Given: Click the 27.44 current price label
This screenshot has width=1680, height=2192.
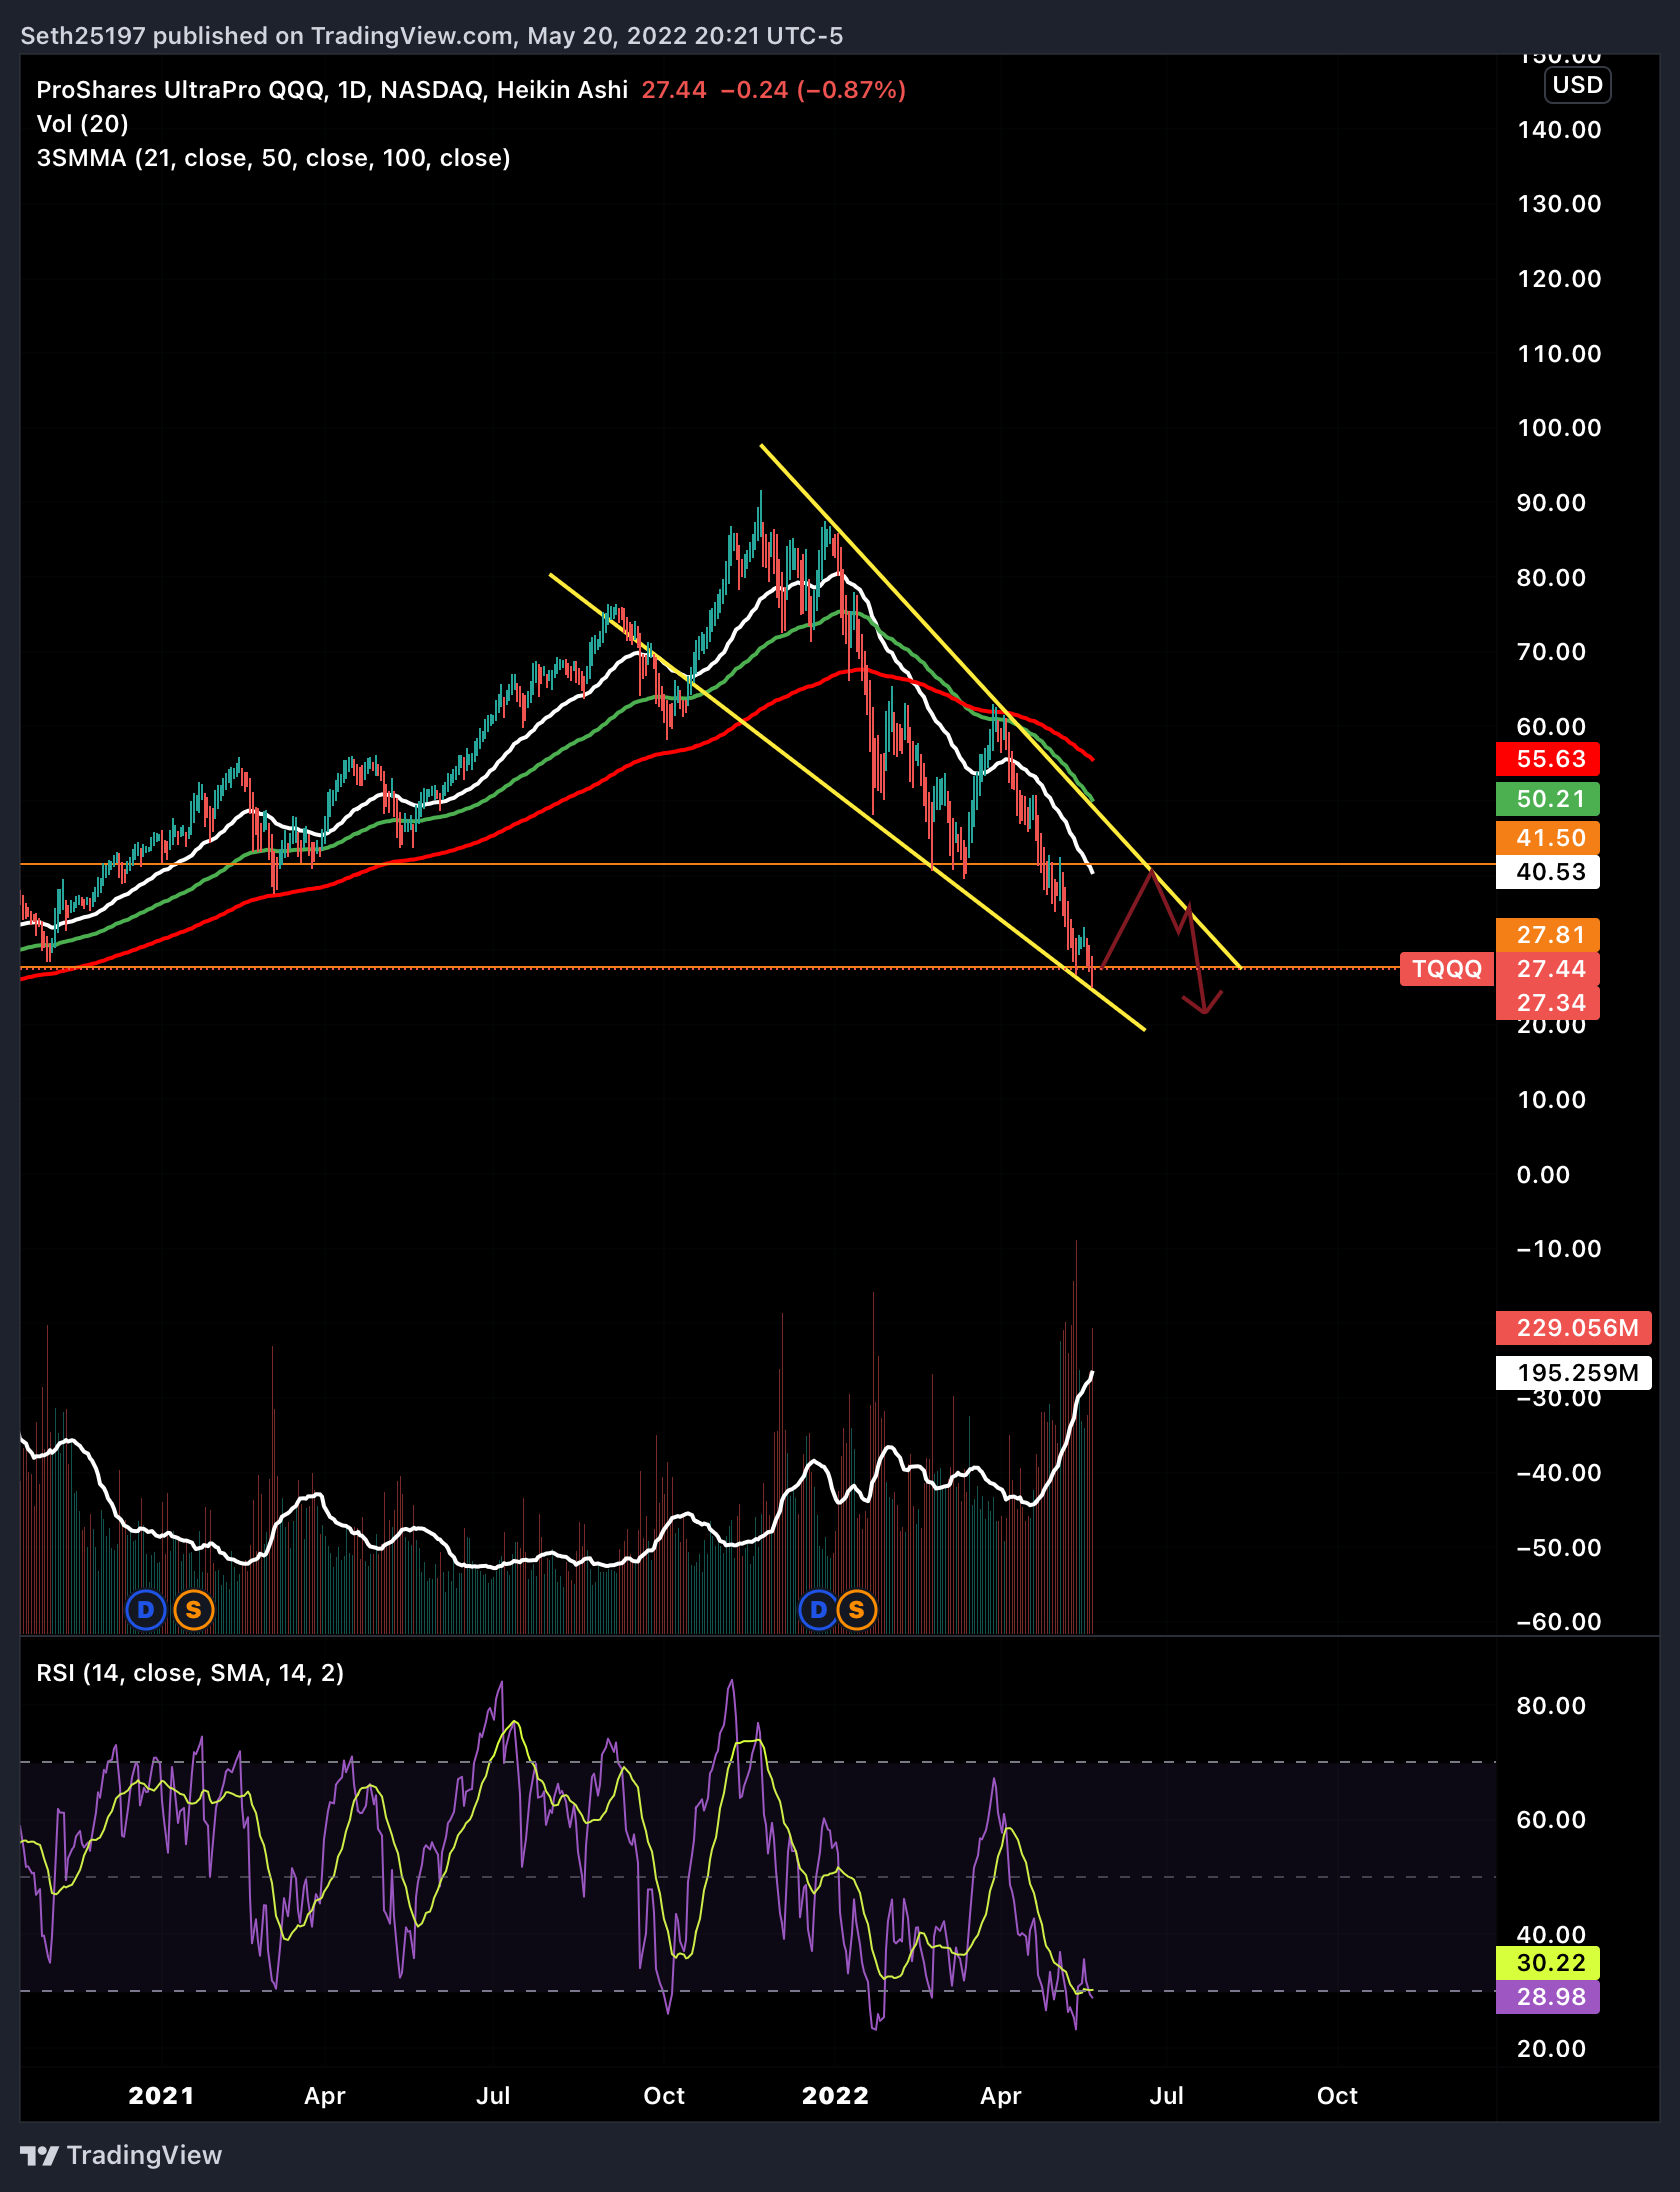Looking at the screenshot, I should (1548, 969).
